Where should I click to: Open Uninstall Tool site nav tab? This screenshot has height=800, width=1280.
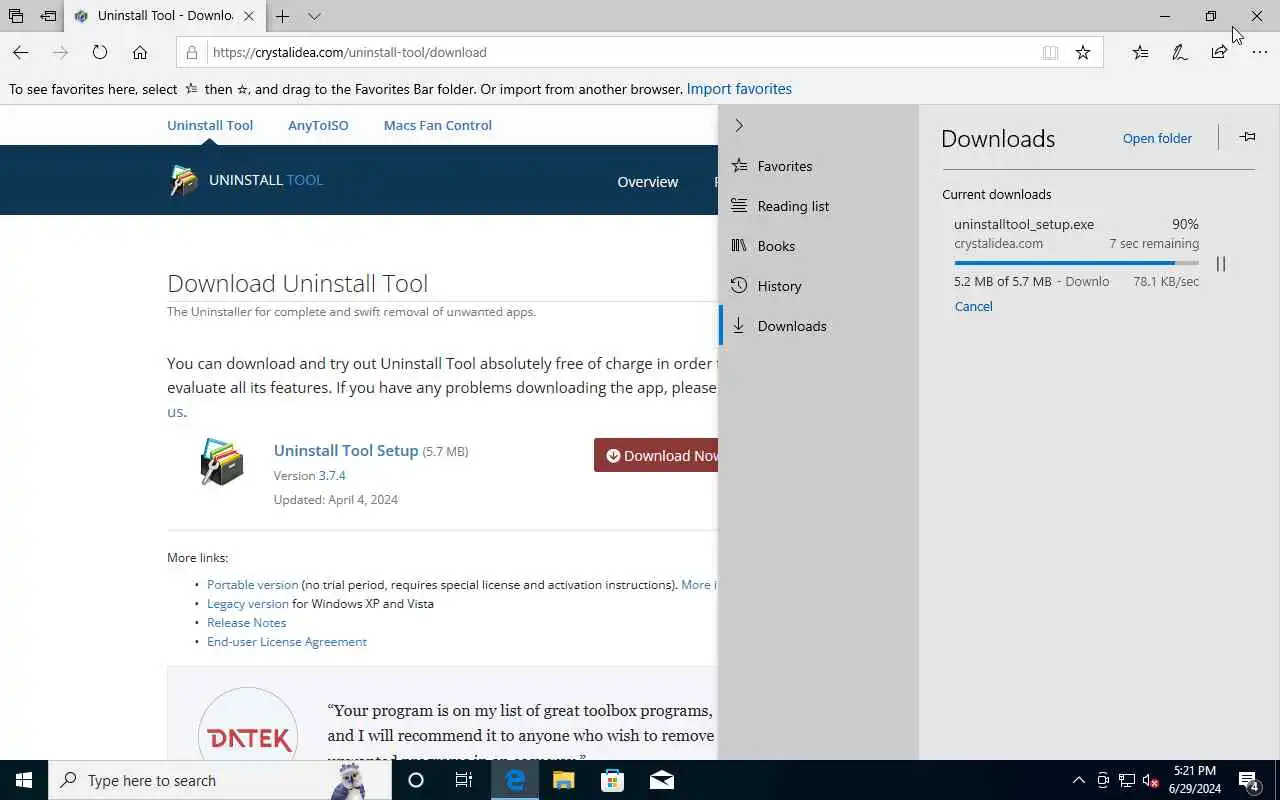(210, 125)
